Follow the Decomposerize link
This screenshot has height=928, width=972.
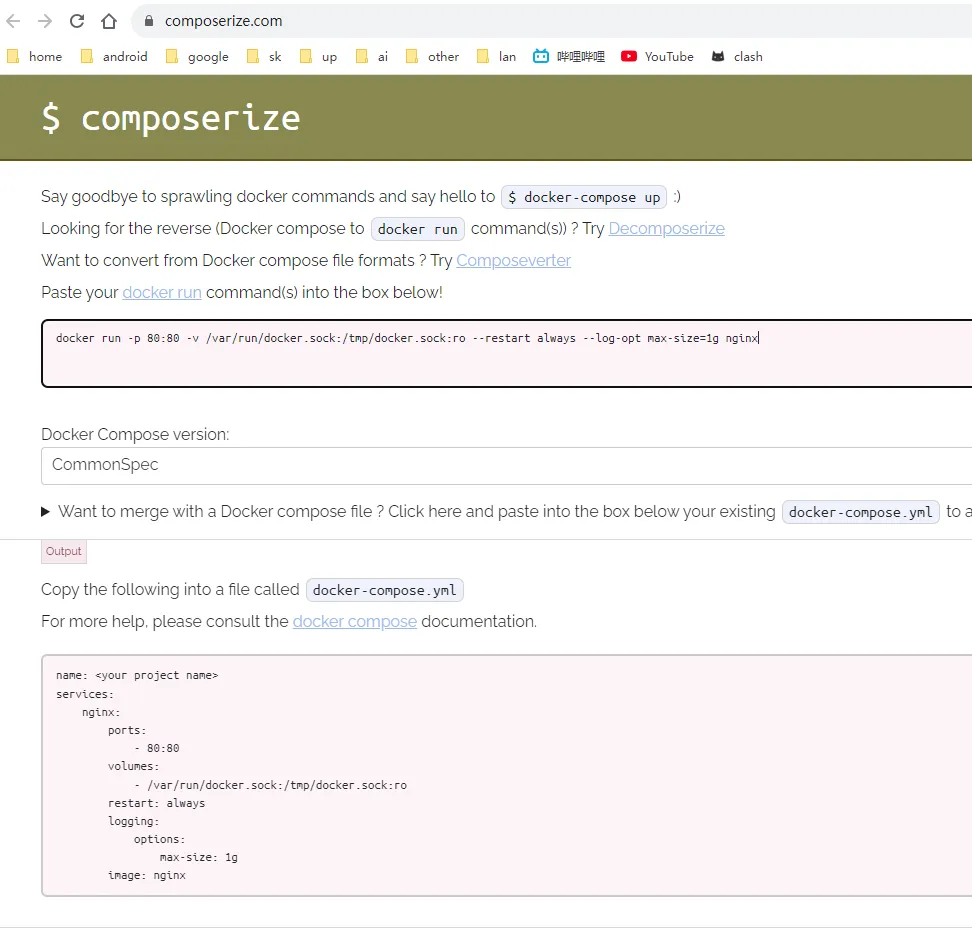[x=666, y=229]
